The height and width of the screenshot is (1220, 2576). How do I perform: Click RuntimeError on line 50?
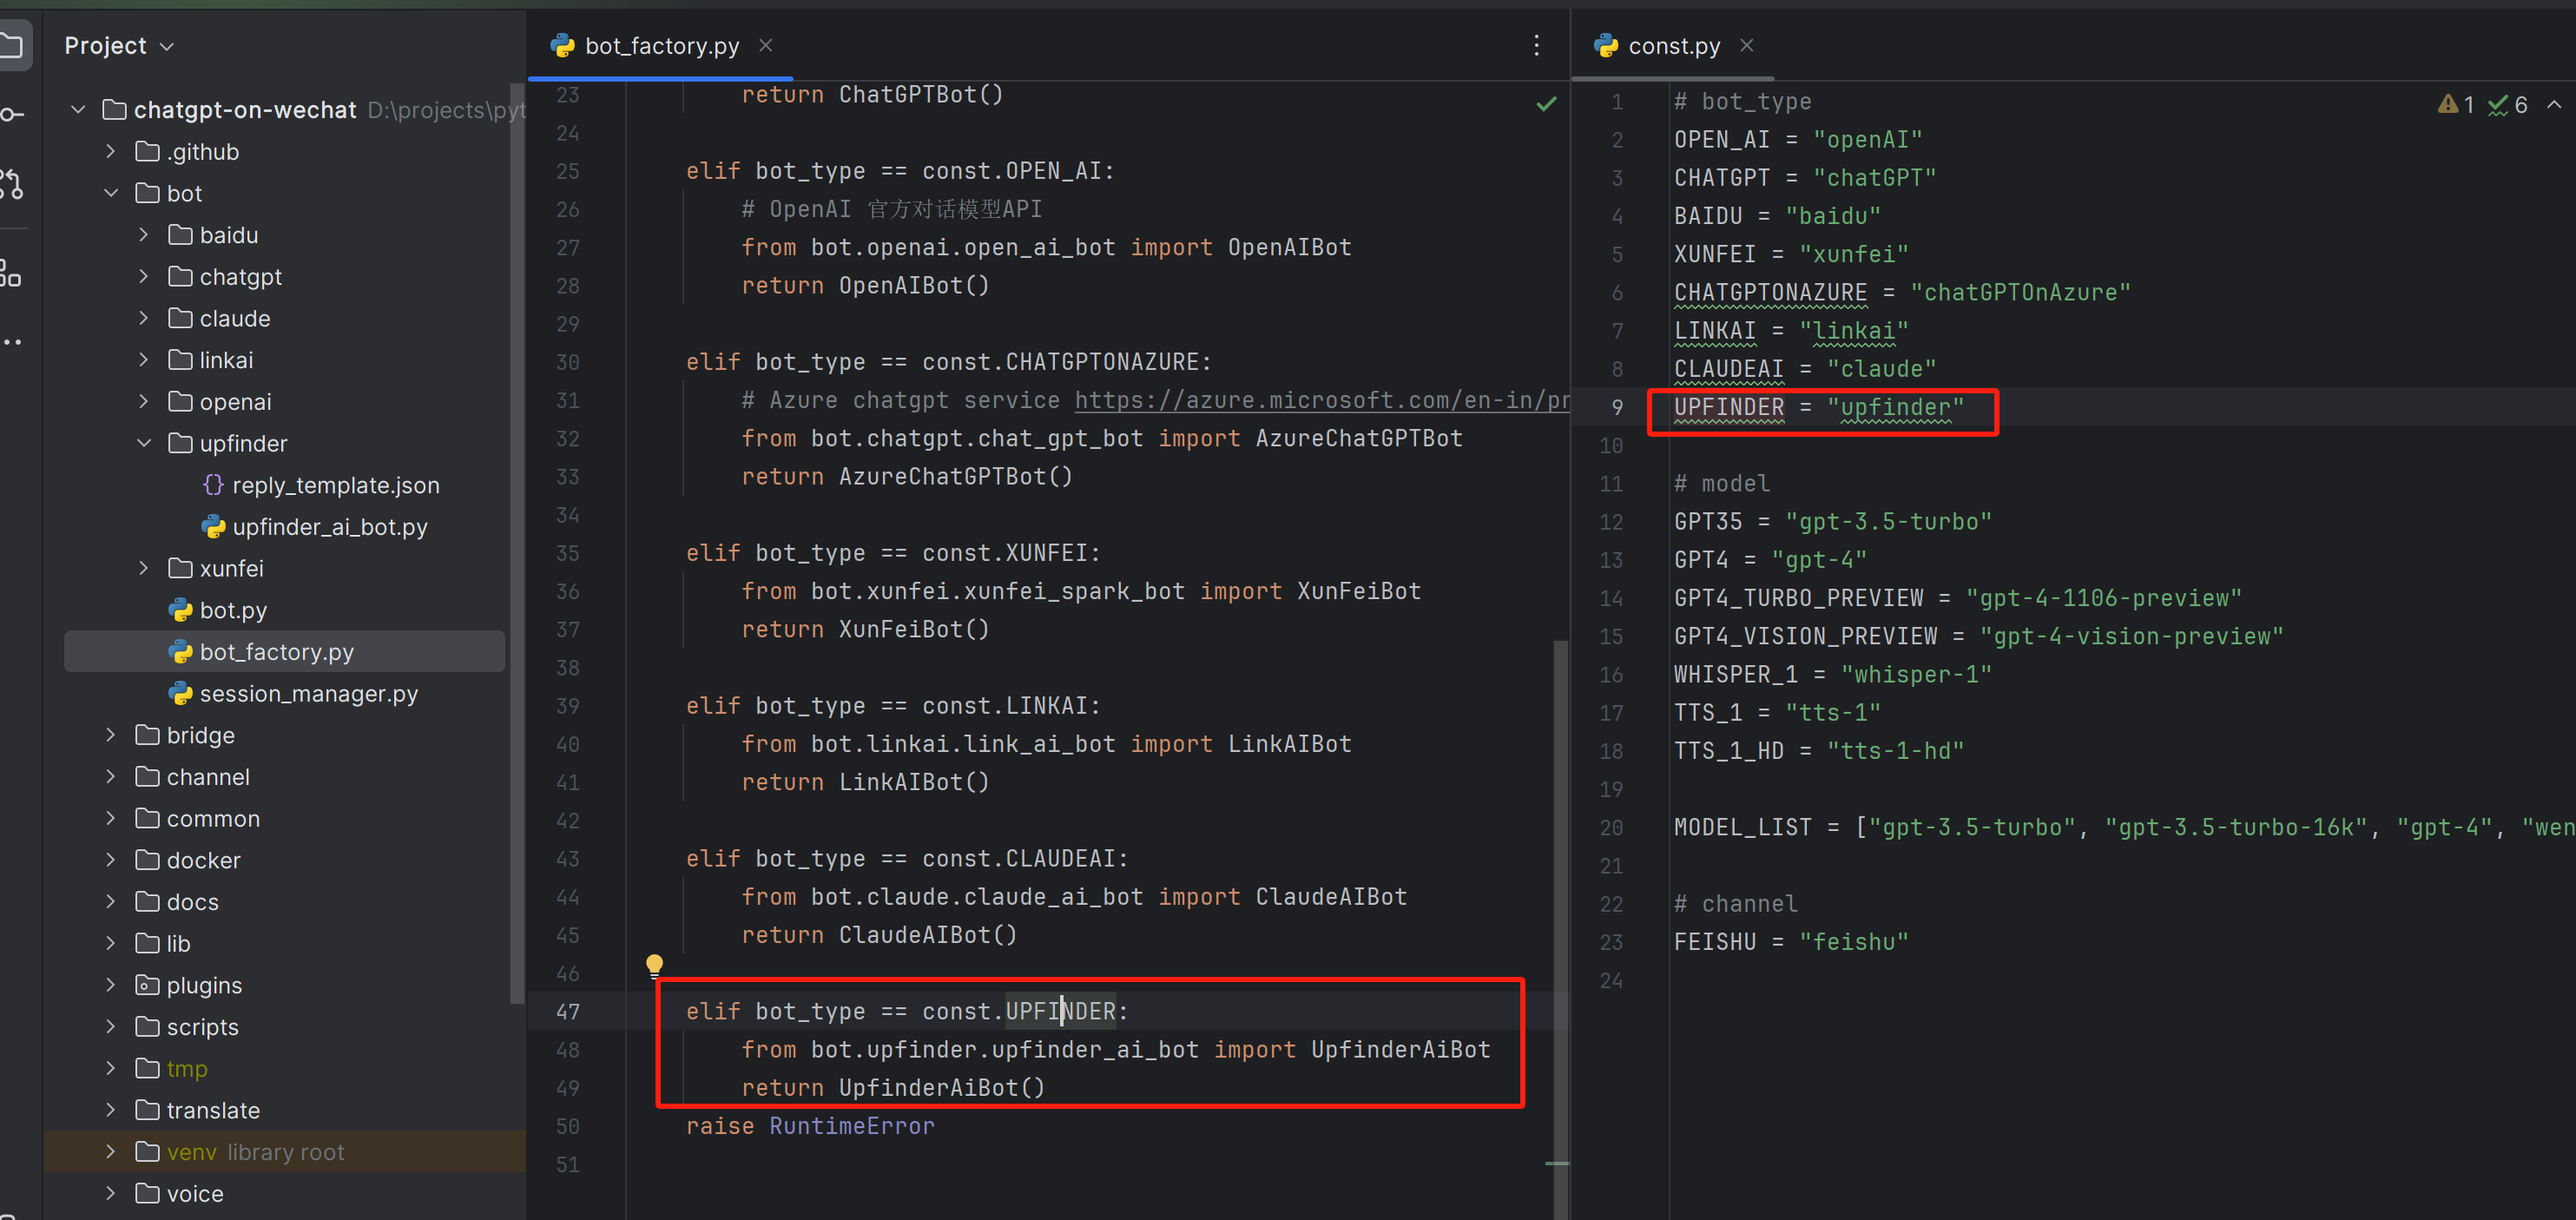click(852, 1126)
